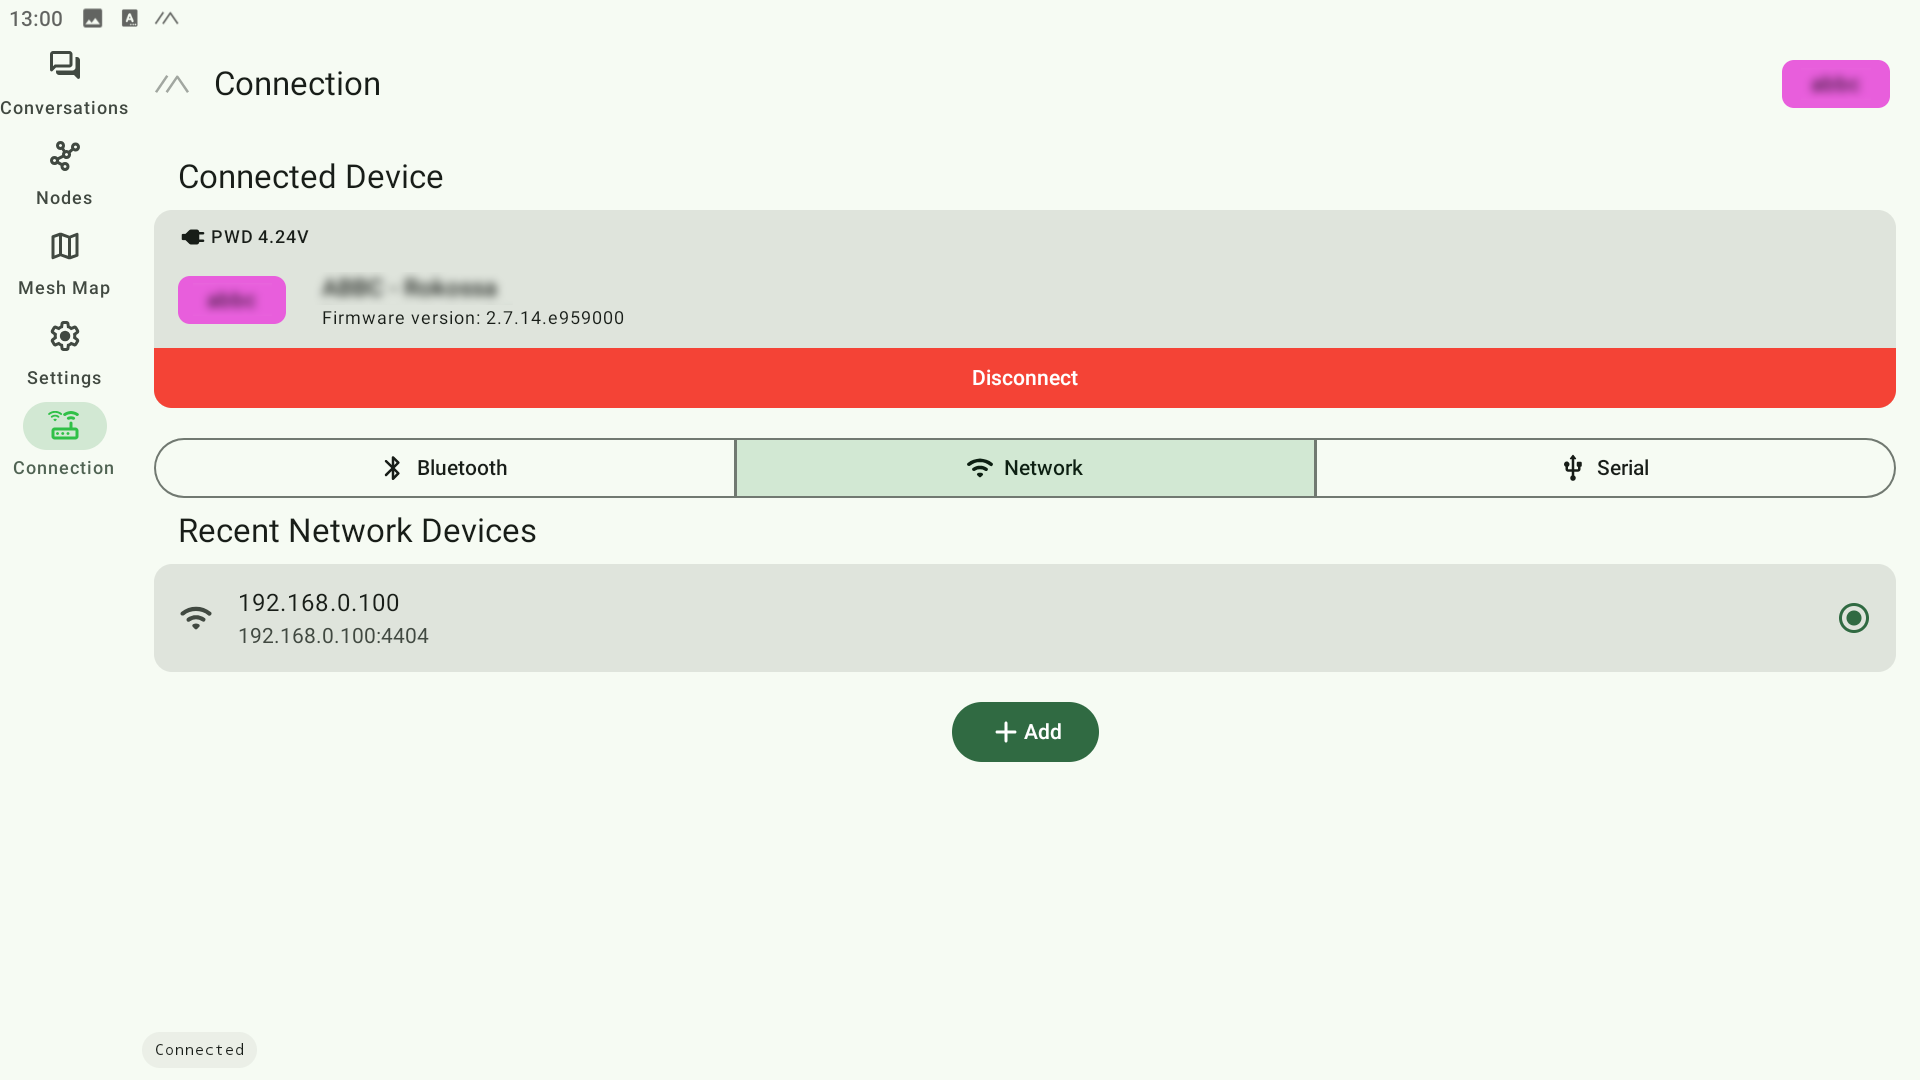1920x1080 pixels.
Task: Click the Wi-Fi icon beside 192.168.0.100
Action: point(196,618)
